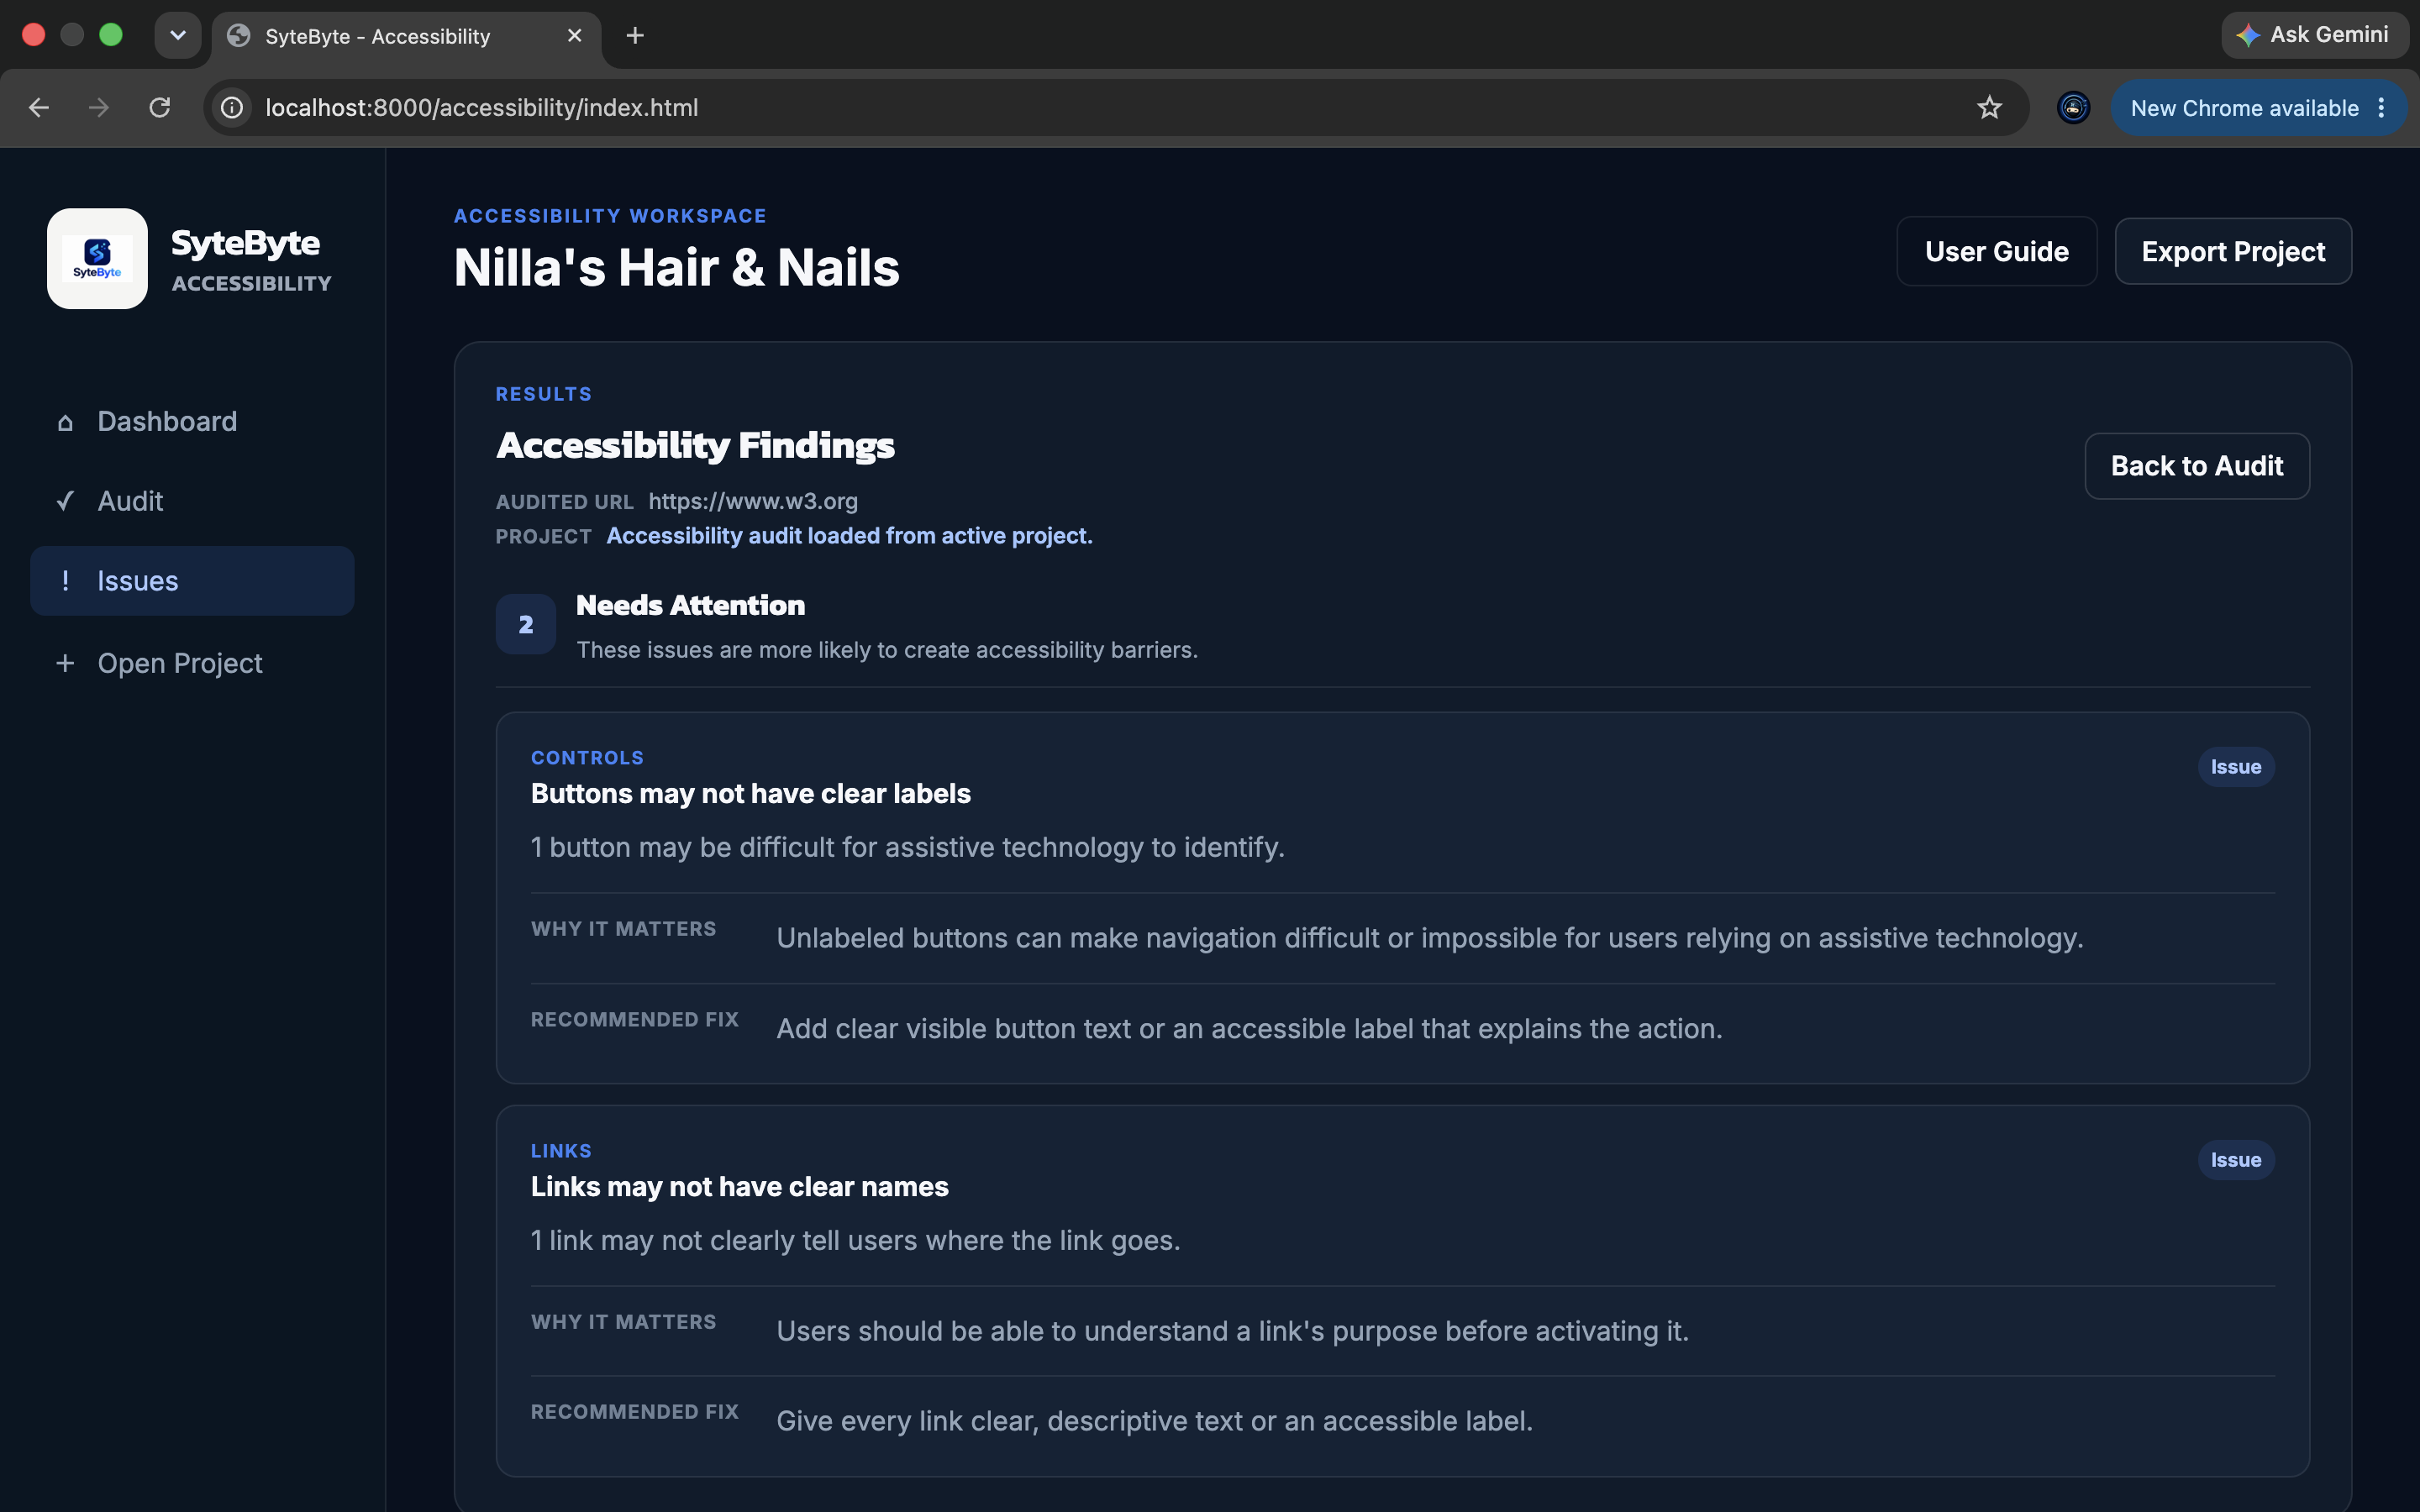Select Issues in the sidebar
2420x1512 pixels.
click(192, 581)
